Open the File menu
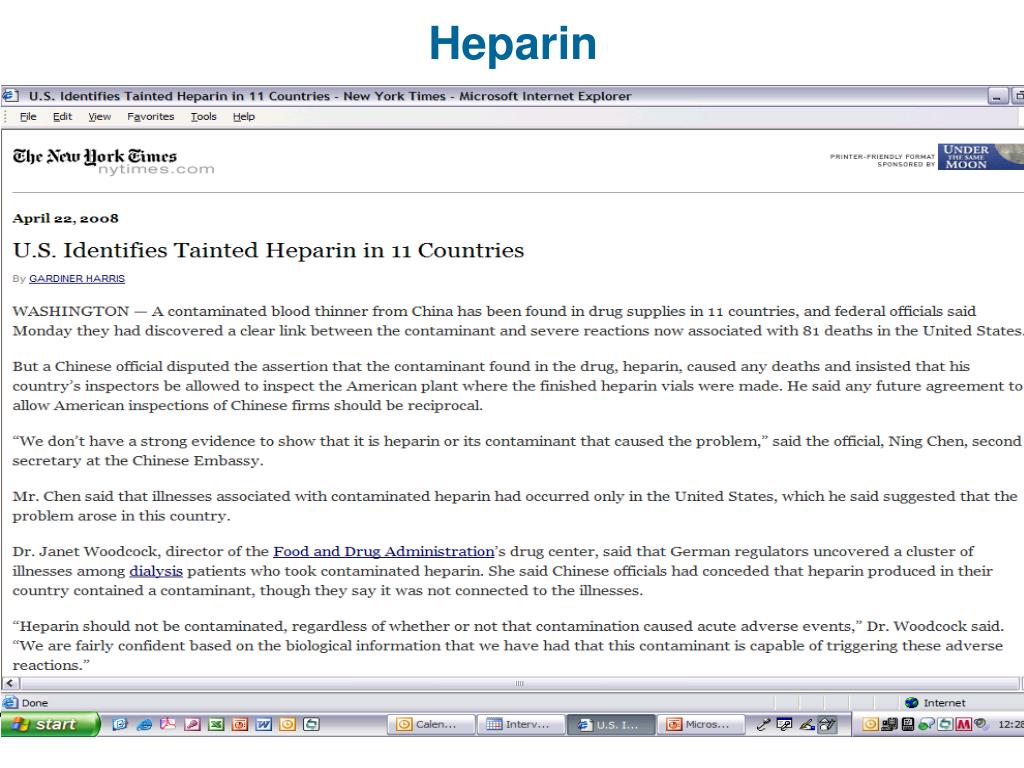 [x=28, y=117]
